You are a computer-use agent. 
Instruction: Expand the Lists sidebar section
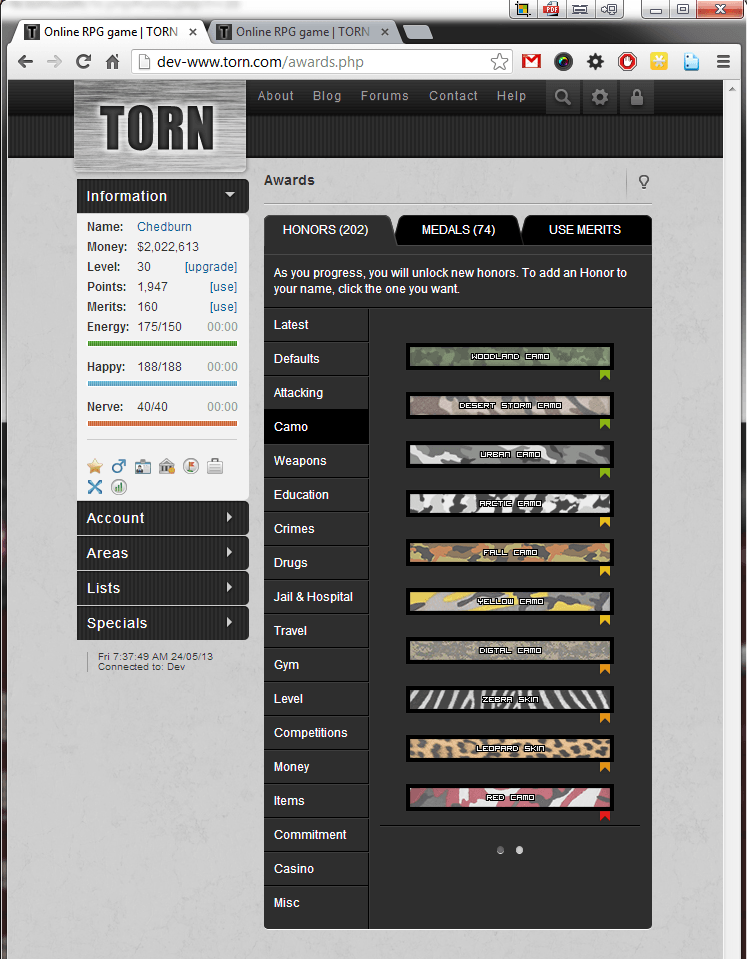point(163,588)
